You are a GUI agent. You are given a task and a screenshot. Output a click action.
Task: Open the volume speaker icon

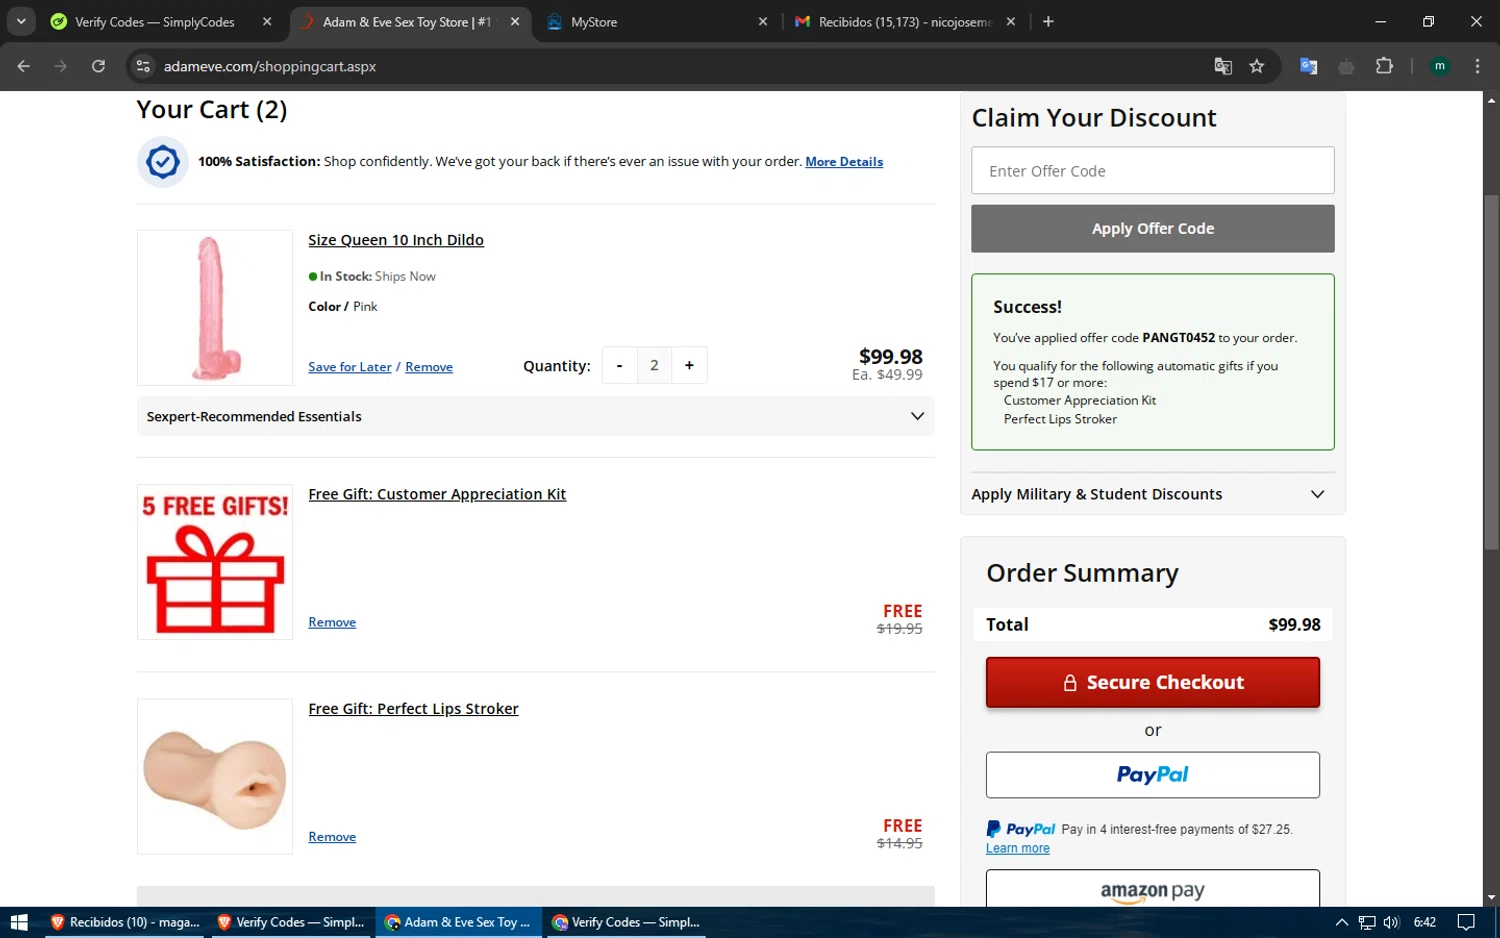coord(1391,922)
